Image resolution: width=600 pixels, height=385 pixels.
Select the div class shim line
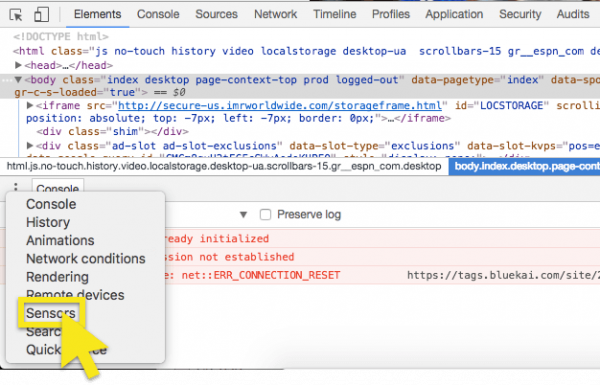click(x=112, y=131)
